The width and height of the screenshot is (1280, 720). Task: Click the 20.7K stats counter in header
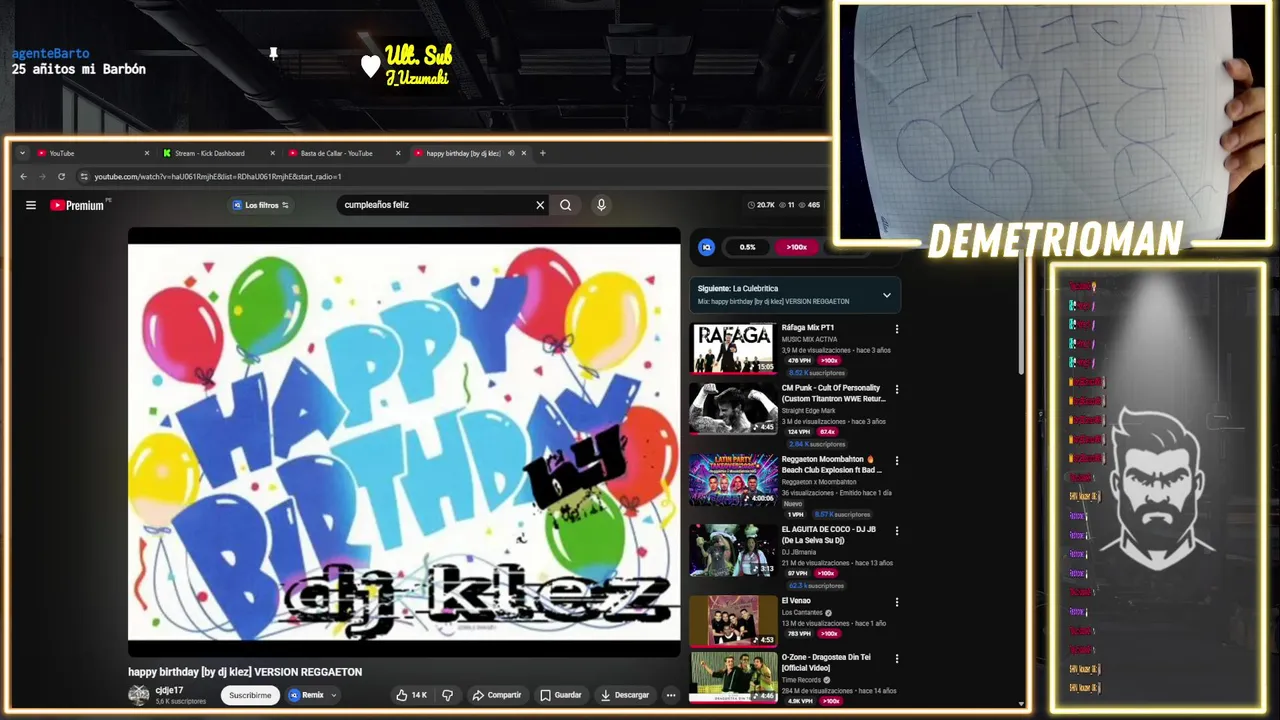click(x=761, y=205)
